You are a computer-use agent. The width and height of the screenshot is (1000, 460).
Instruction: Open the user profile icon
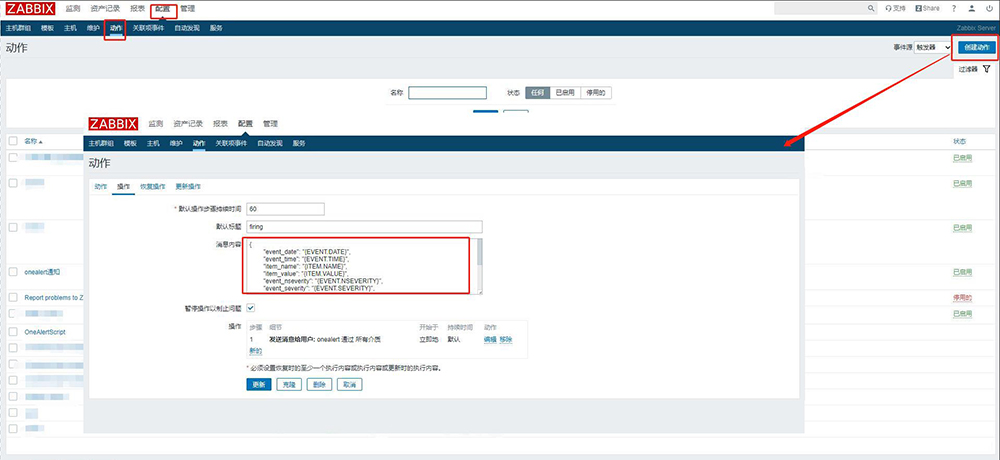[972, 8]
